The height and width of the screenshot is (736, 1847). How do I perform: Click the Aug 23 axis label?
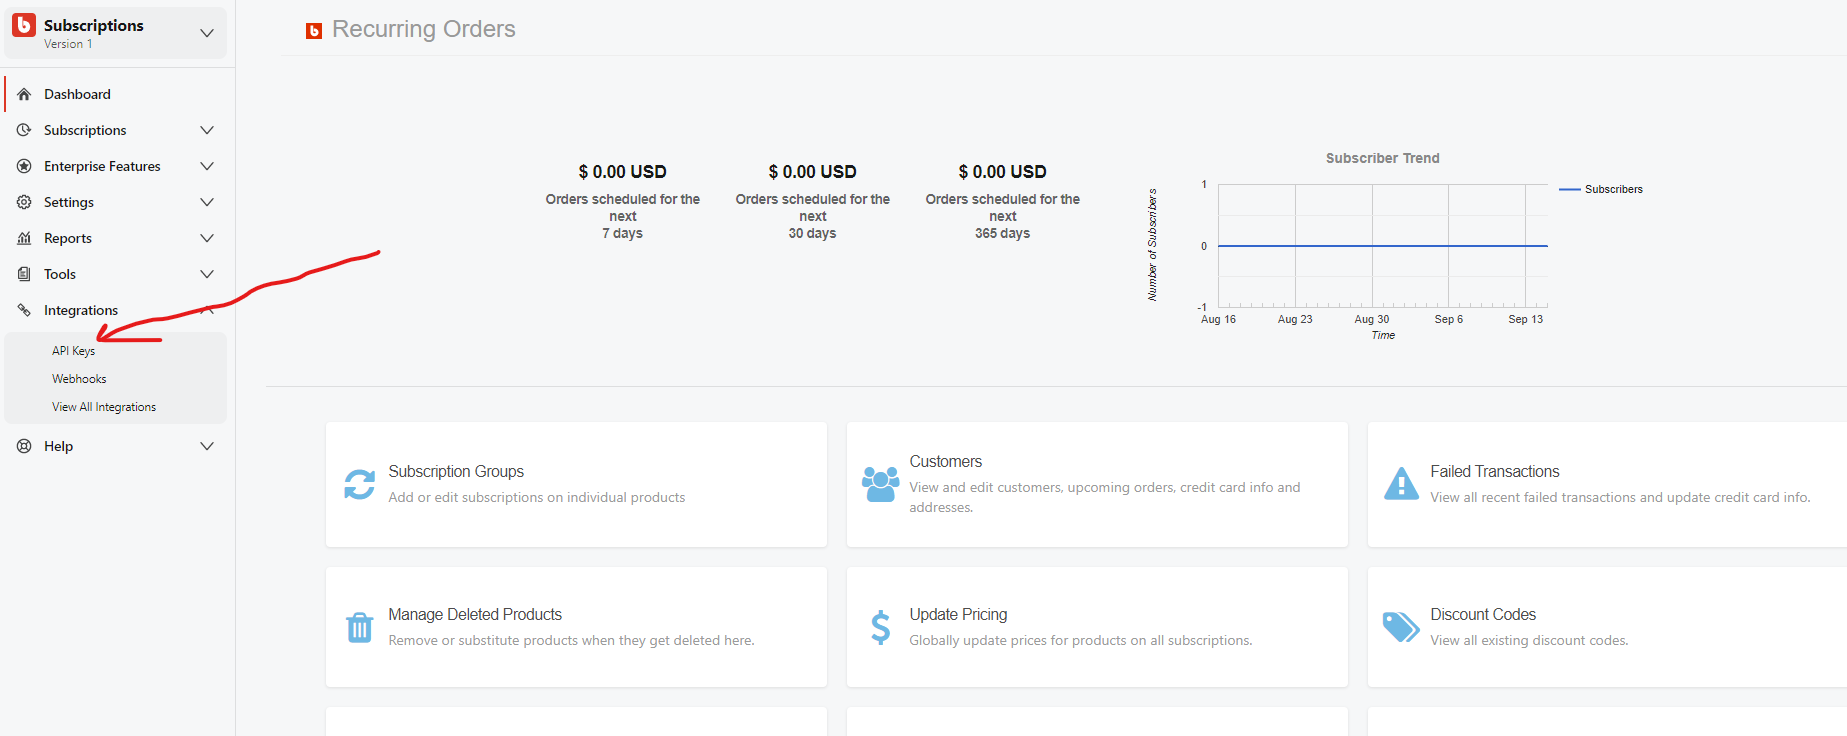pyautogui.click(x=1295, y=319)
